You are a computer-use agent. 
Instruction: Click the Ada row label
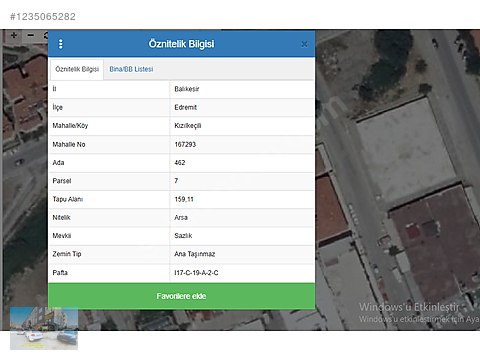click(x=58, y=163)
